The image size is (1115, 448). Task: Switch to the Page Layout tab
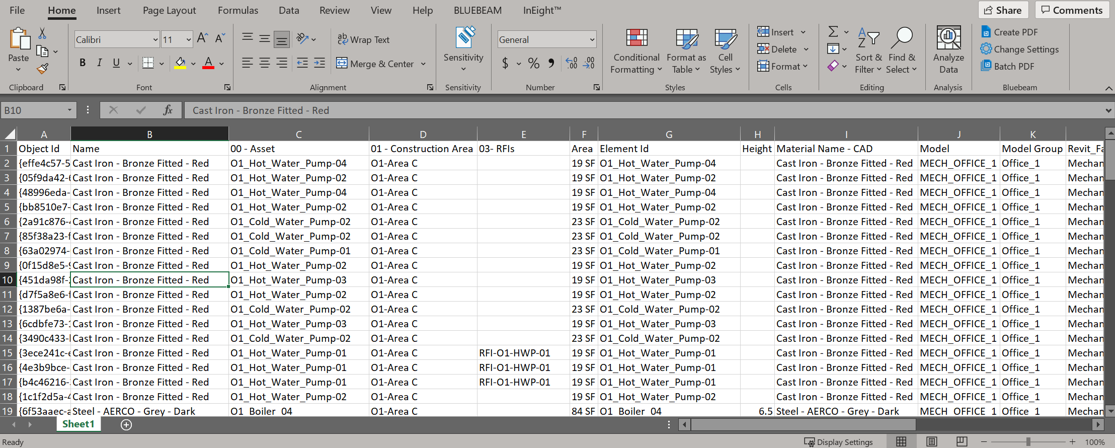click(x=169, y=10)
